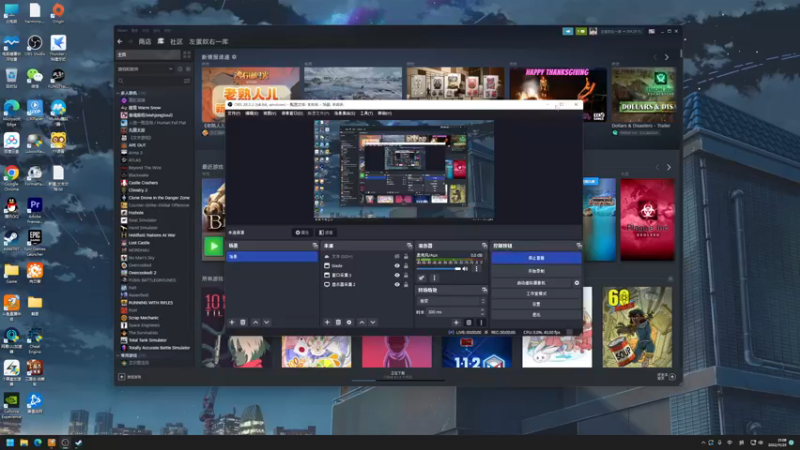Add a scene transition with plus icon
Screen dimensions: 800x450
pos(456,322)
